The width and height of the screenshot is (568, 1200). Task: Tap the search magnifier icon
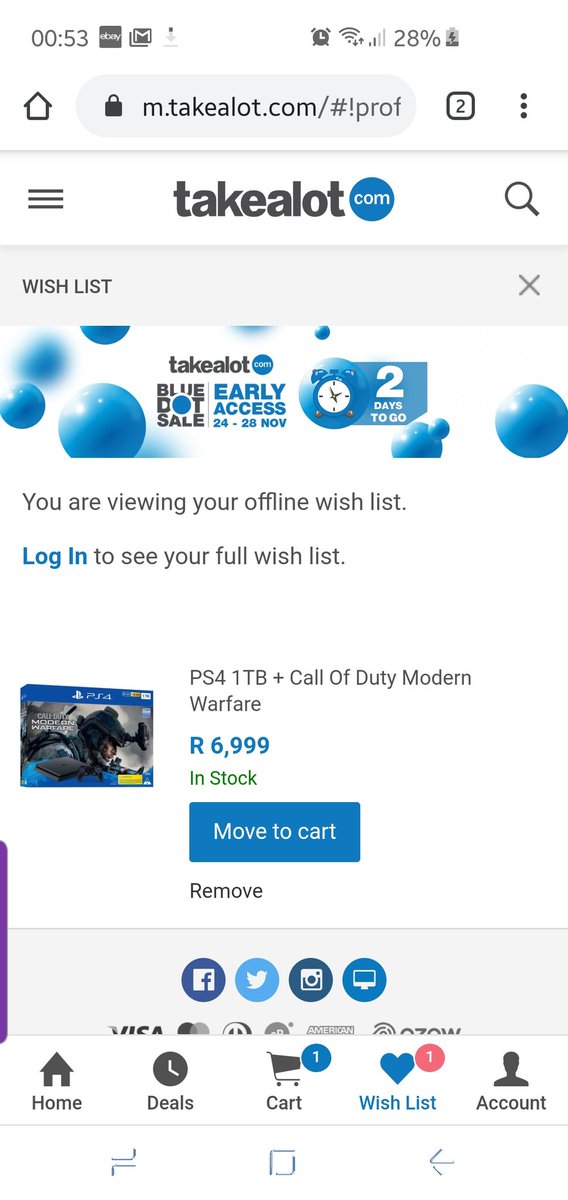point(522,199)
